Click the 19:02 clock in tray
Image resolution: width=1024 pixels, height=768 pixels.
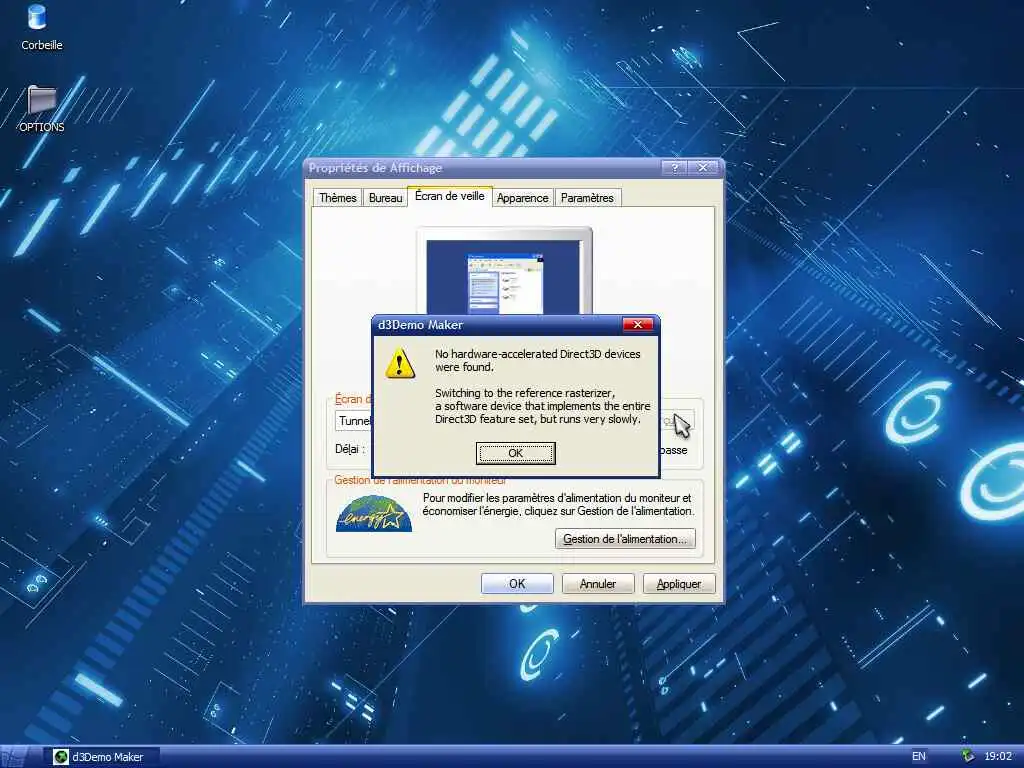tap(997, 756)
